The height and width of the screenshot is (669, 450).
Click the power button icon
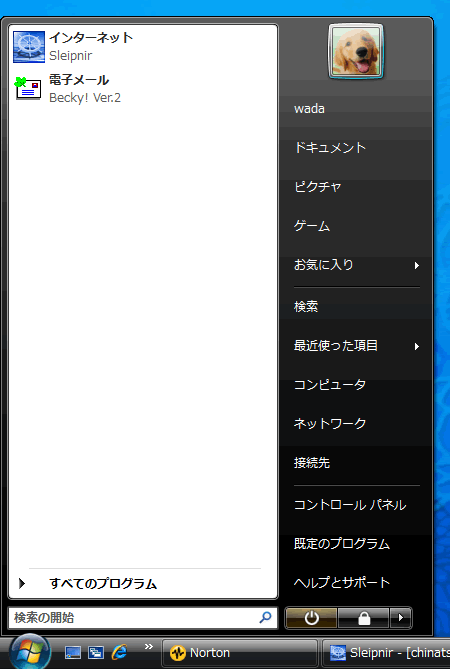tap(311, 618)
